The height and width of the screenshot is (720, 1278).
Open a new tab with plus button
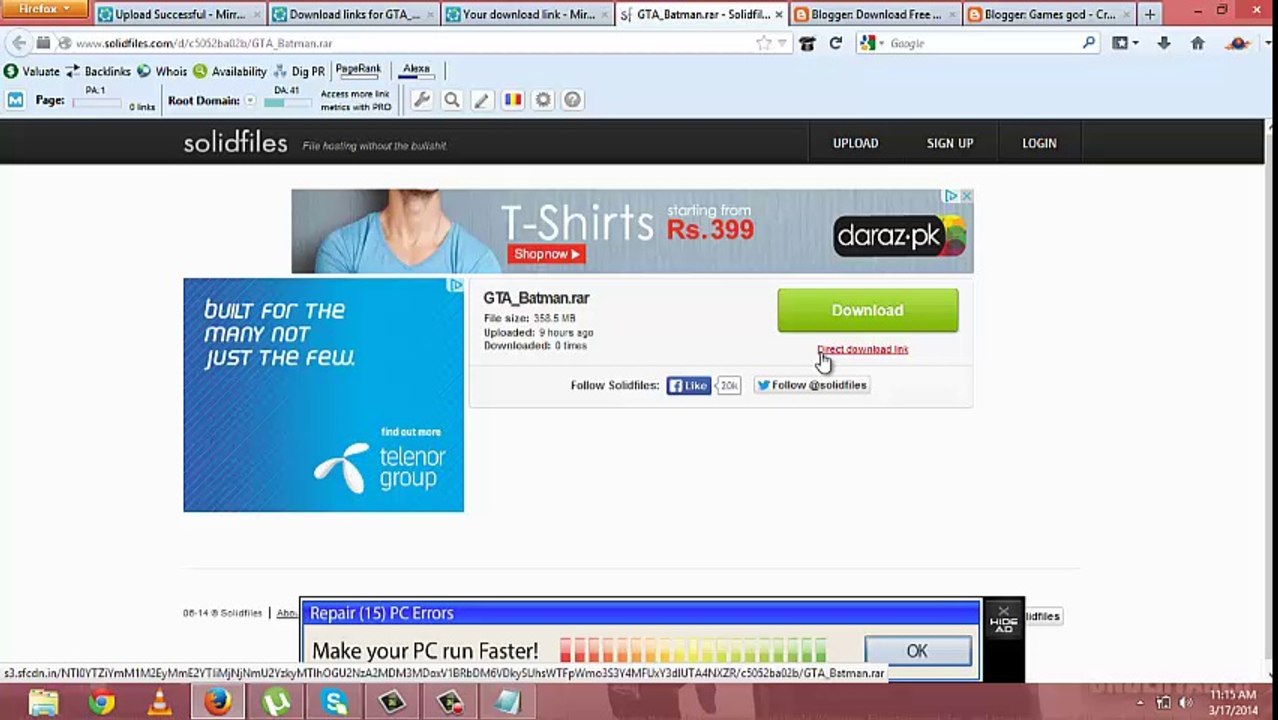1149,14
